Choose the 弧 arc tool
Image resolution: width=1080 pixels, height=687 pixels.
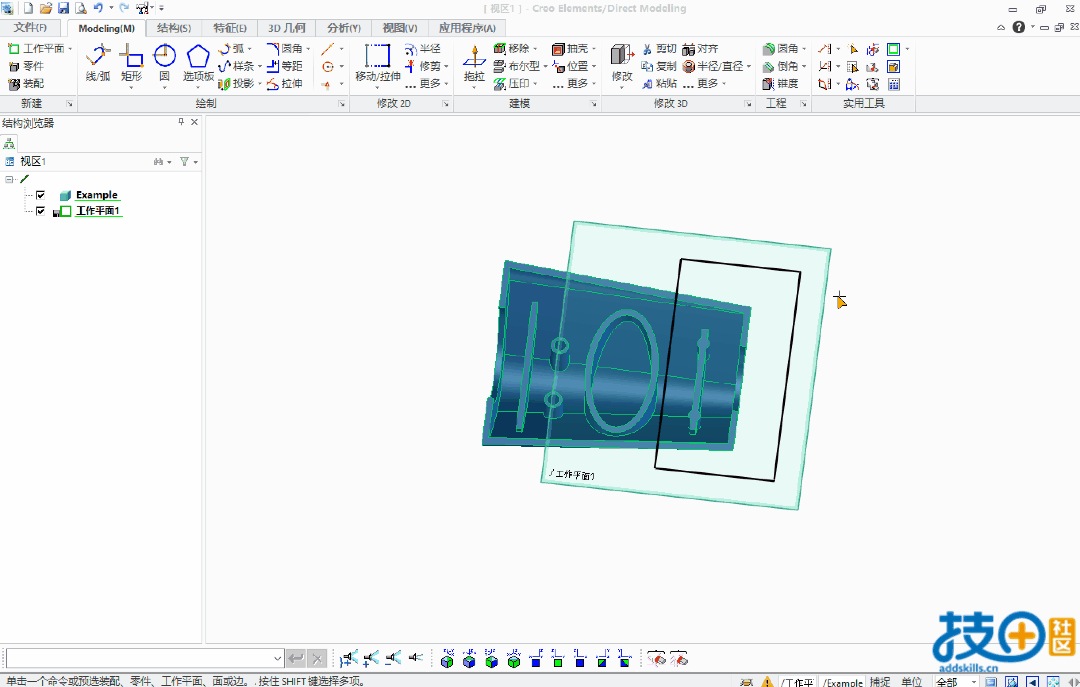tap(232, 49)
